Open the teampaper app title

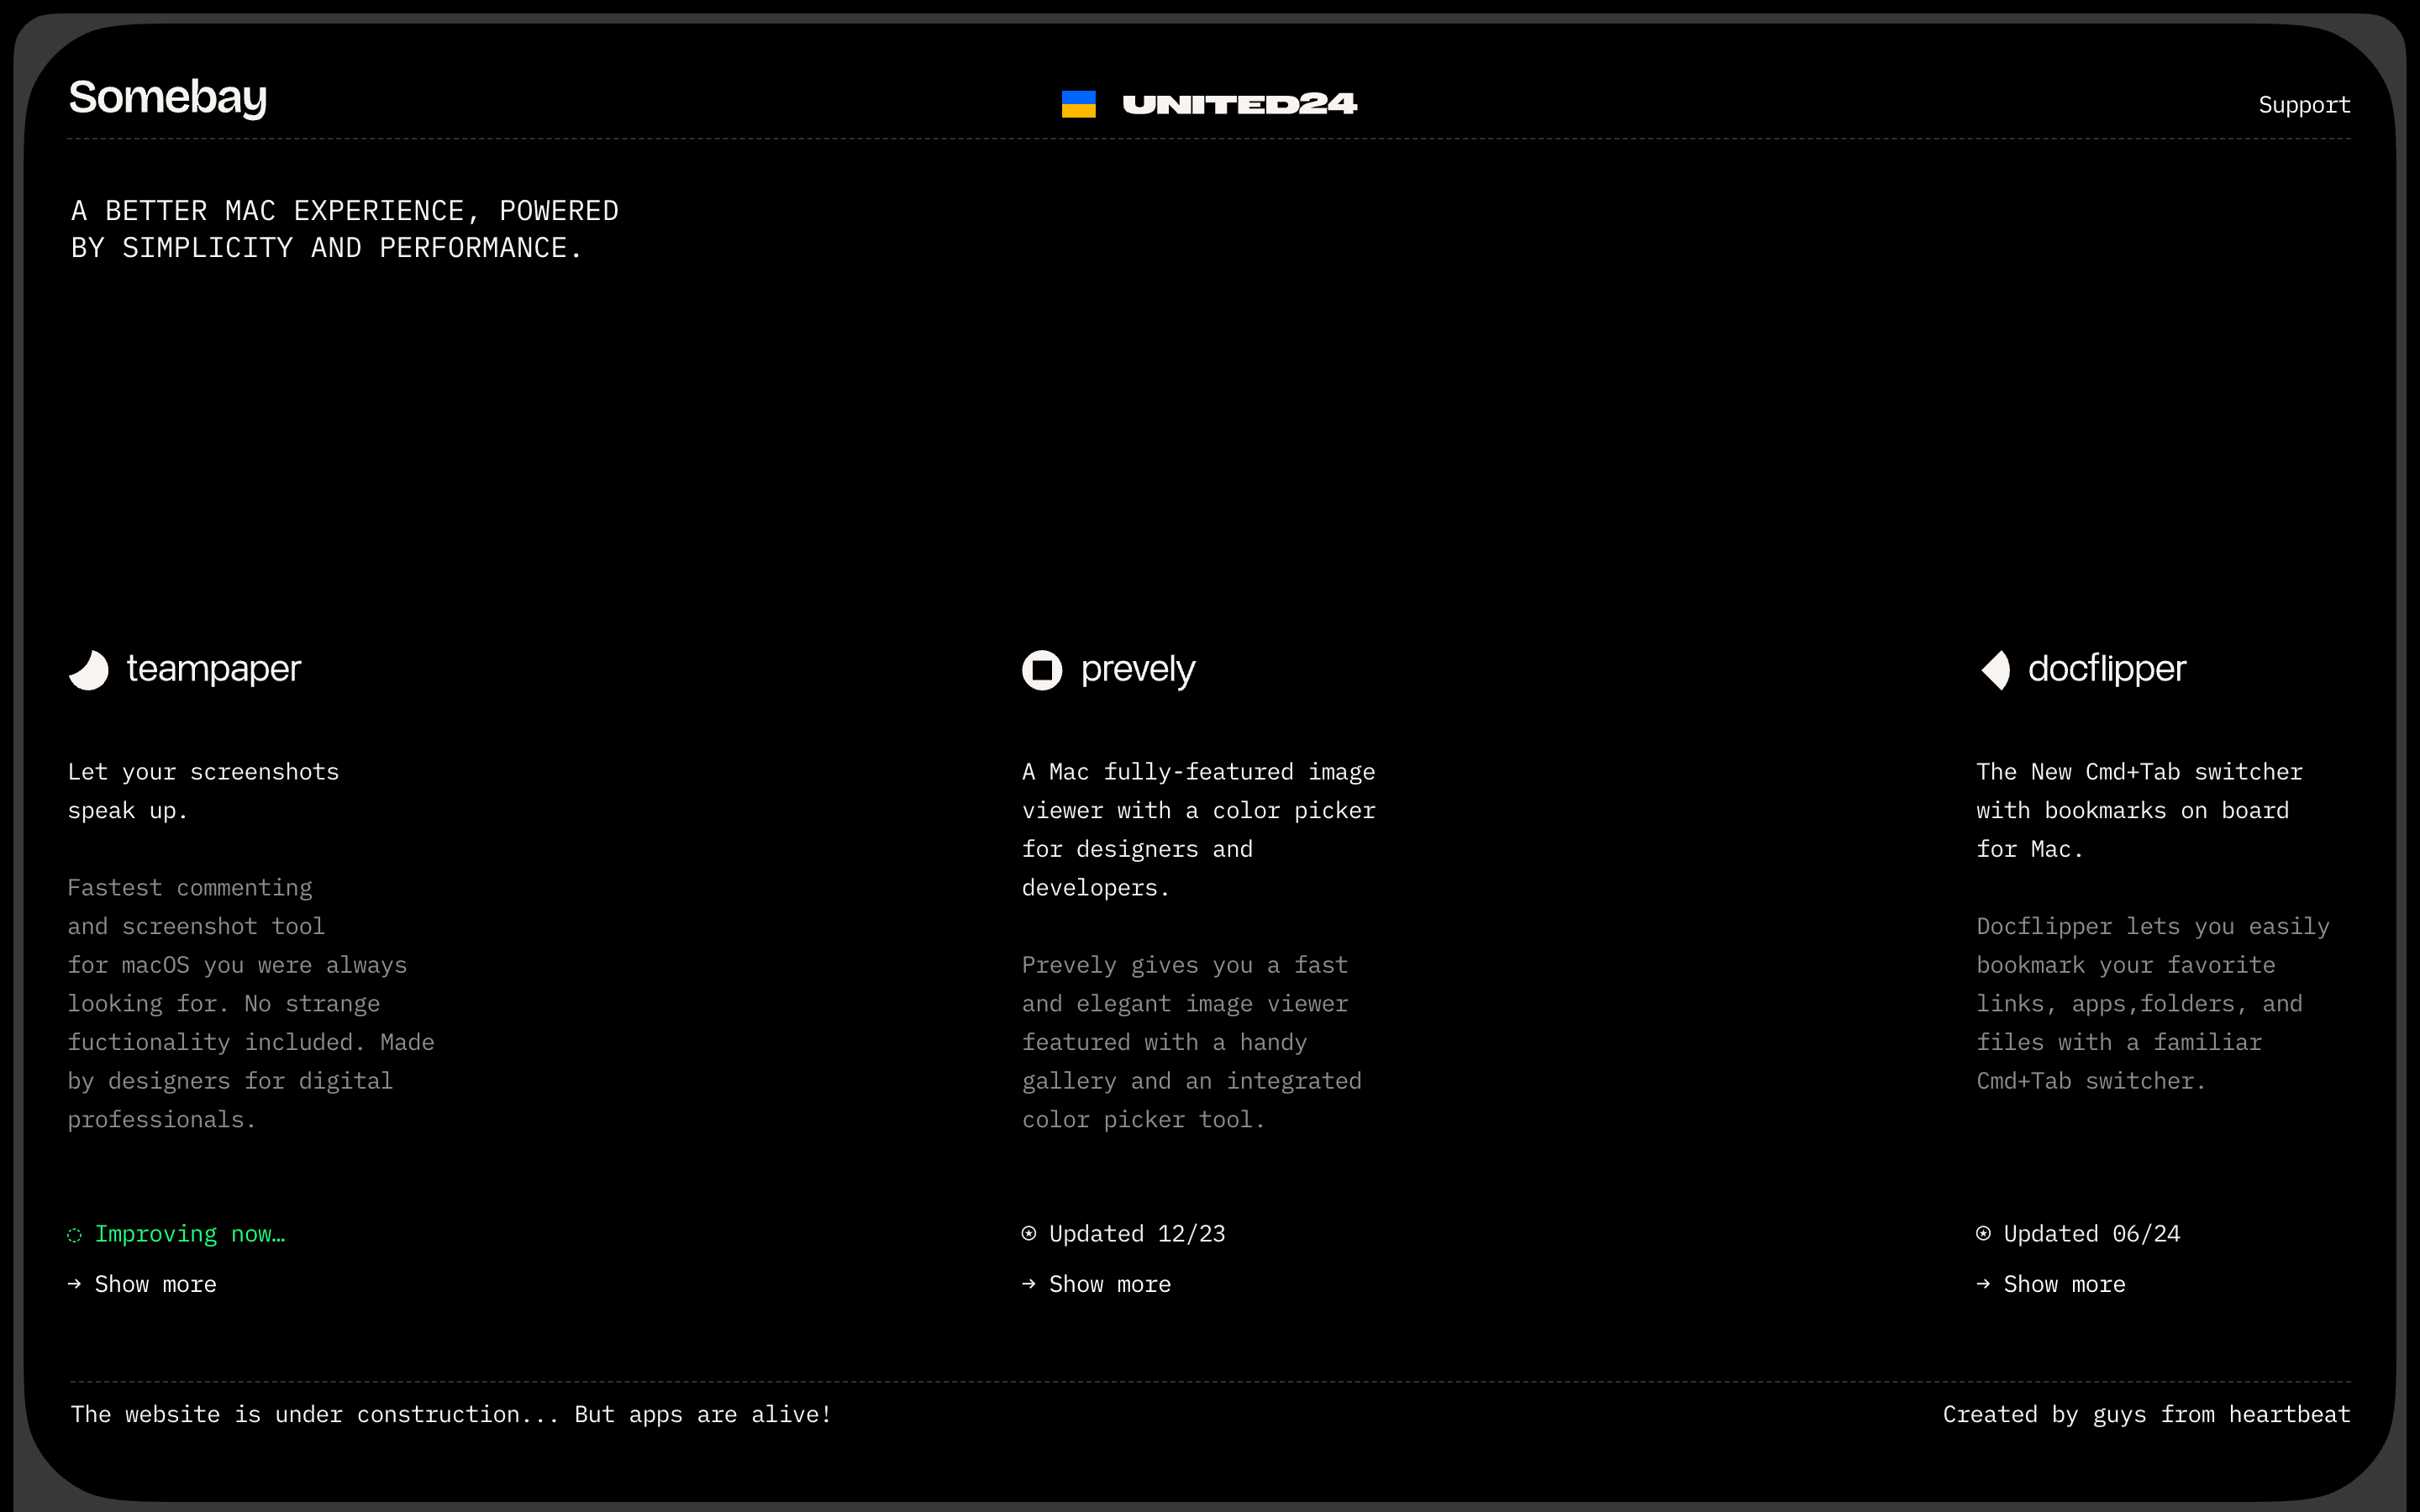[213, 669]
